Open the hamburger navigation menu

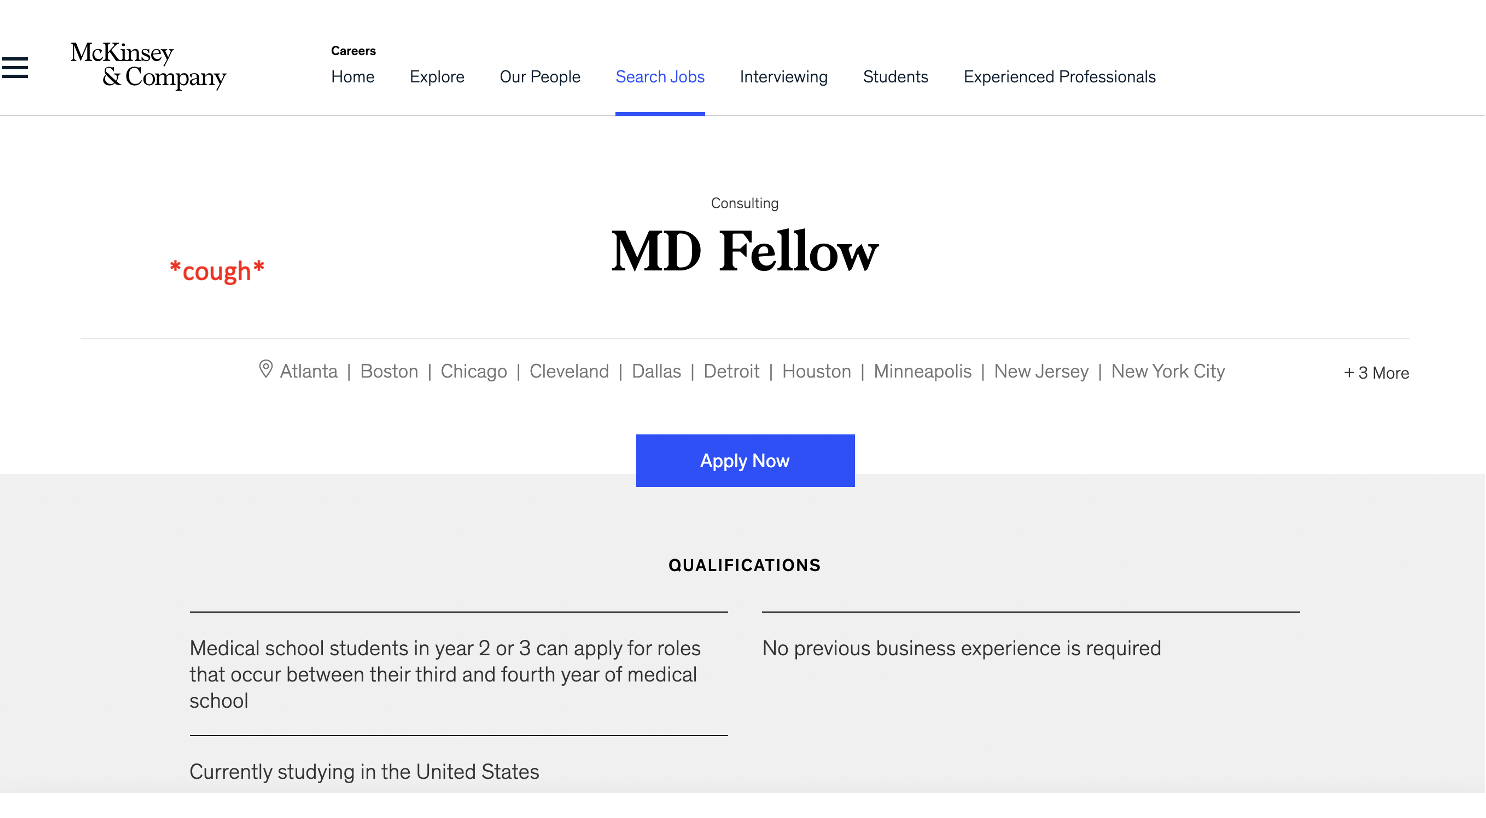point(15,68)
